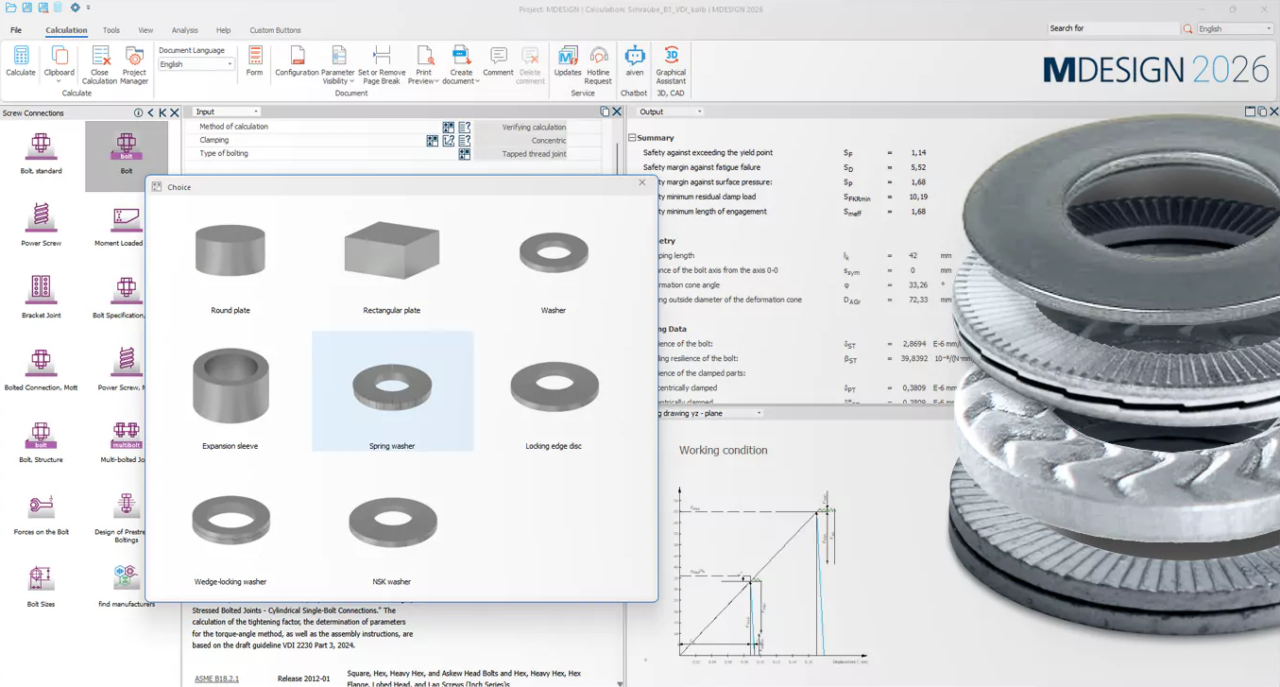Image resolution: width=1280 pixels, height=687 pixels.
Task: Open the Form view icon
Action: (255, 62)
